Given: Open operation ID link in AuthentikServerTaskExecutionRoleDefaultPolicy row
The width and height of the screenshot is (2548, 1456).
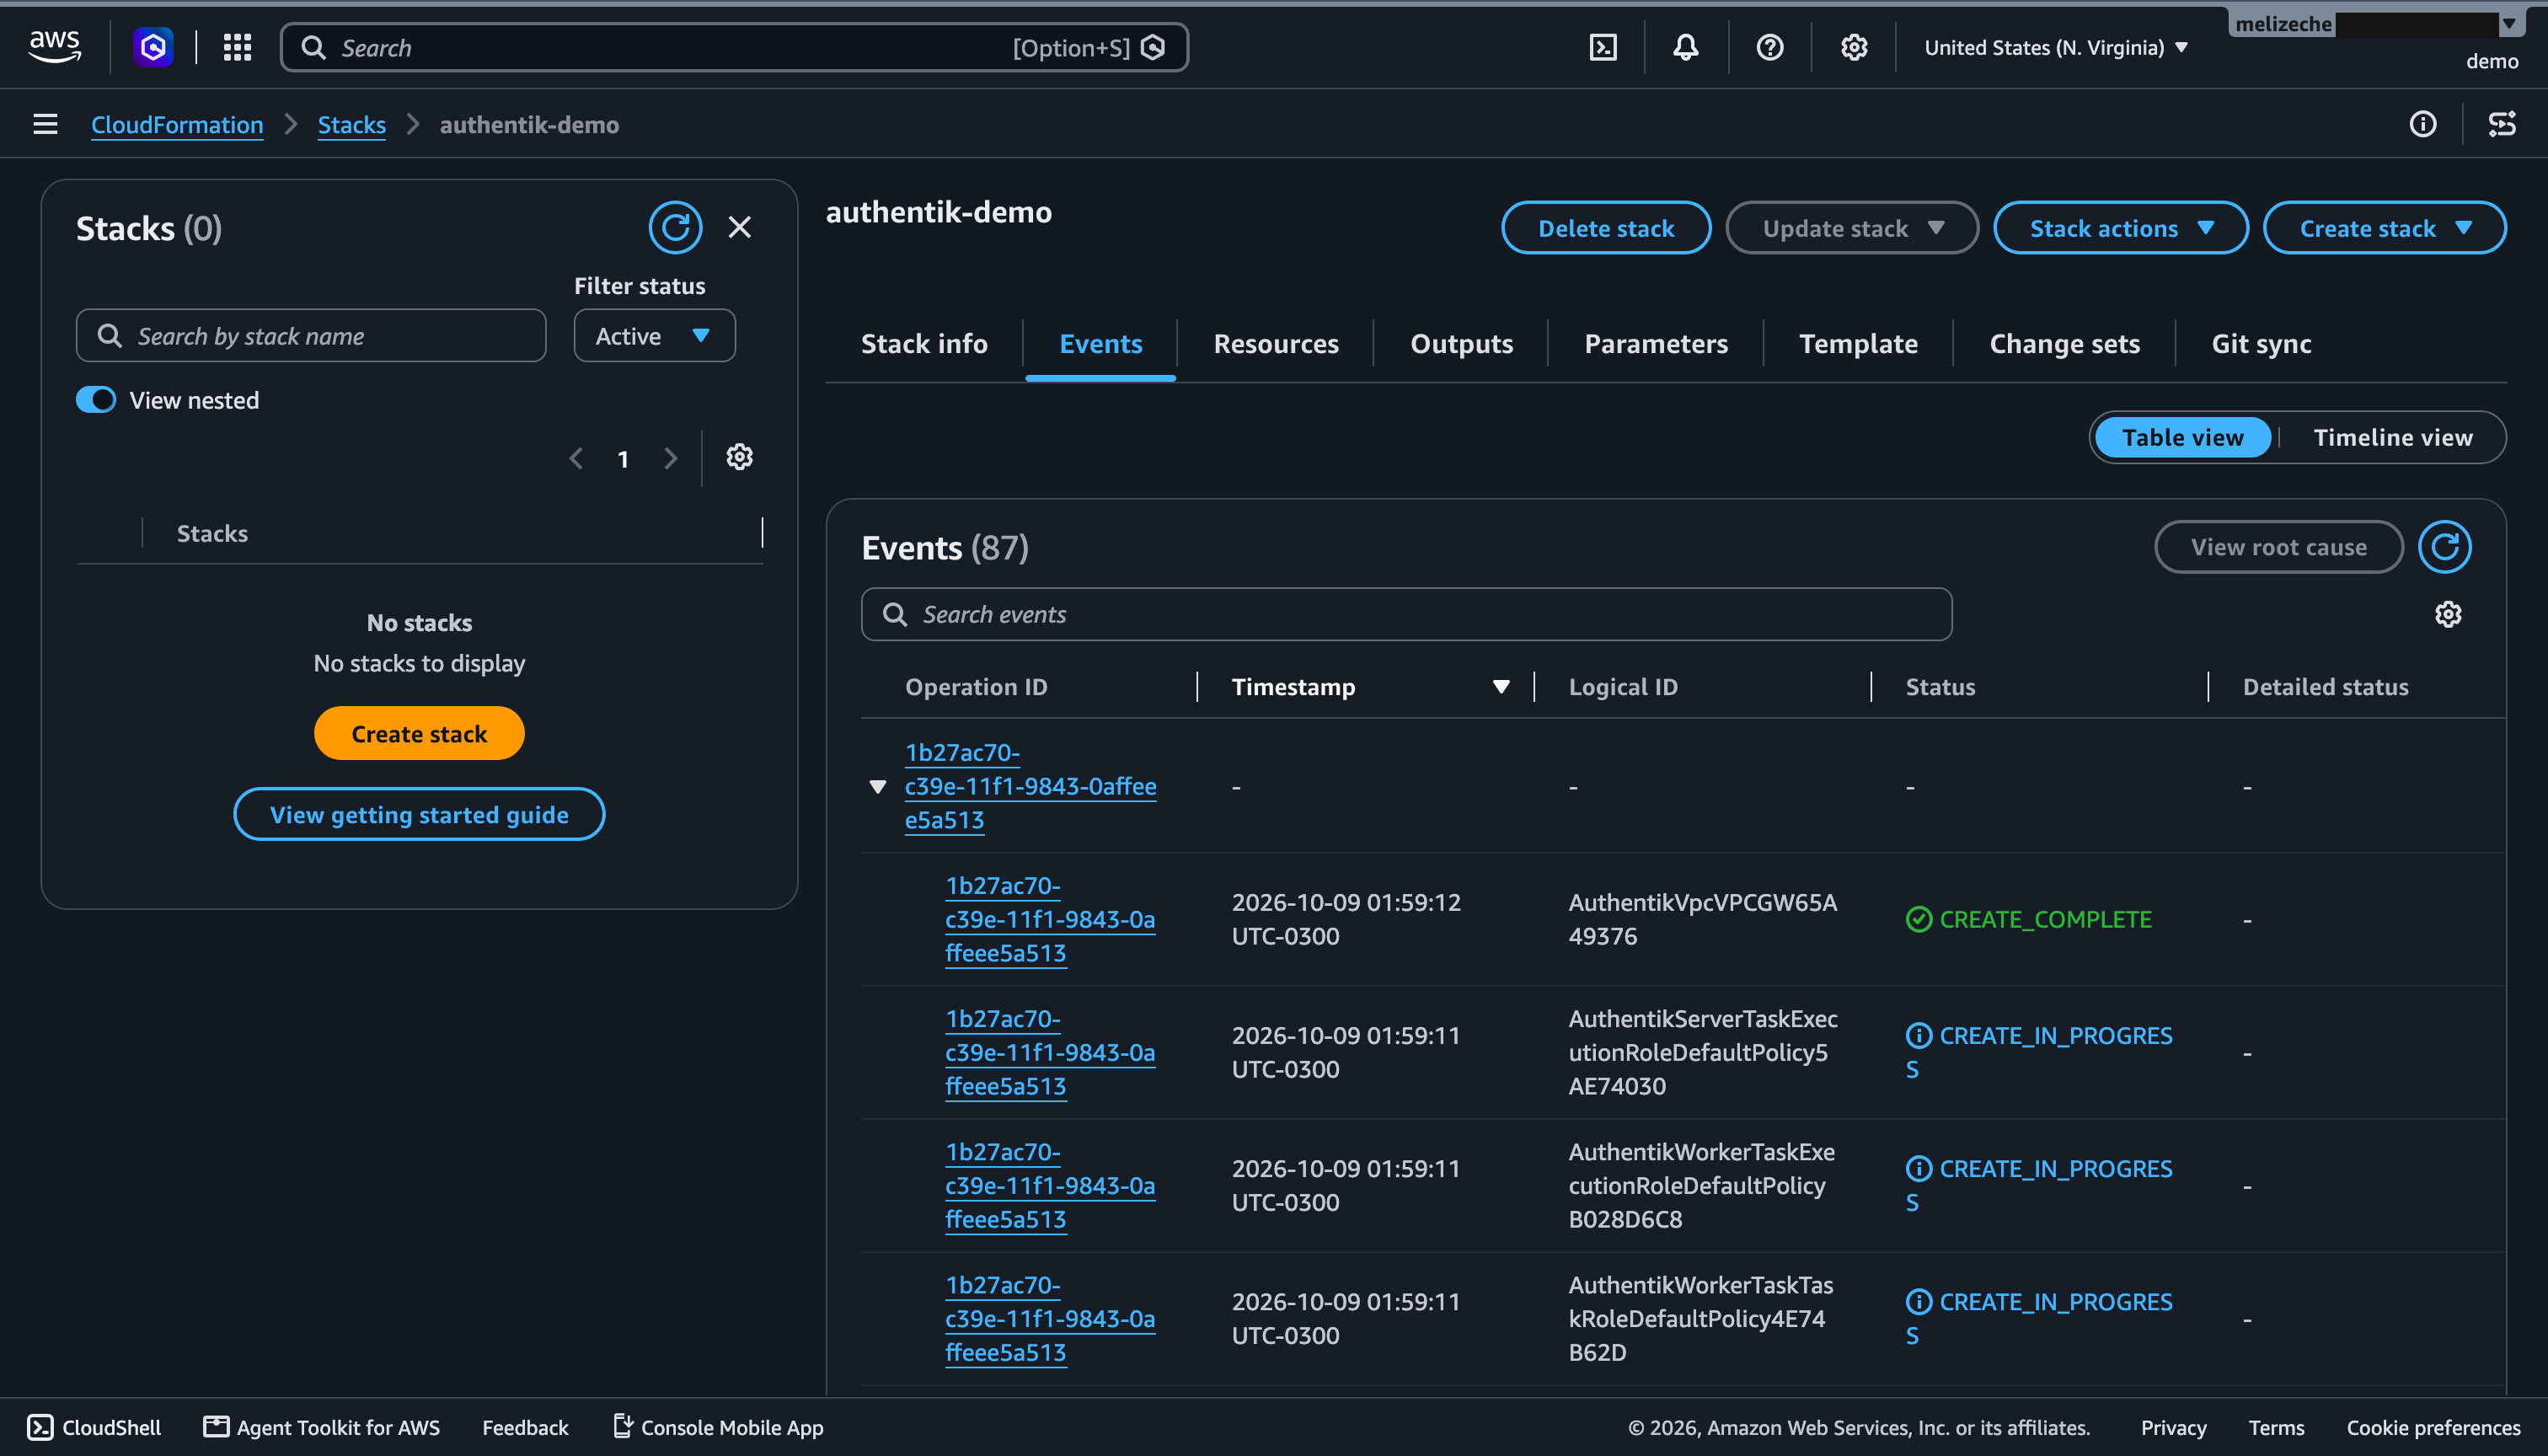Looking at the screenshot, I should click(x=1050, y=1052).
